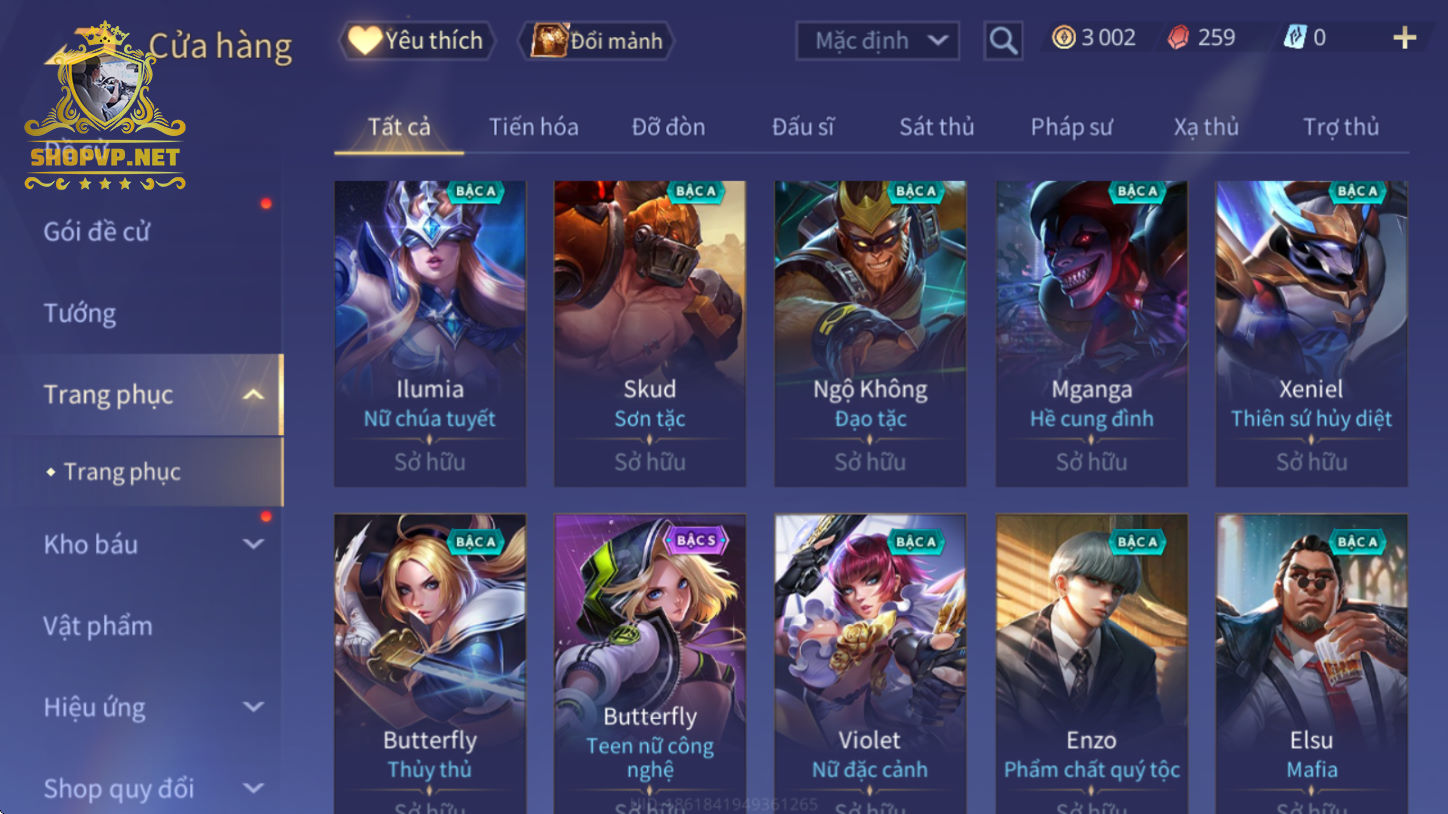Click the SHOPVP.NET crest logo
The image size is (1448, 814).
[x=105, y=108]
